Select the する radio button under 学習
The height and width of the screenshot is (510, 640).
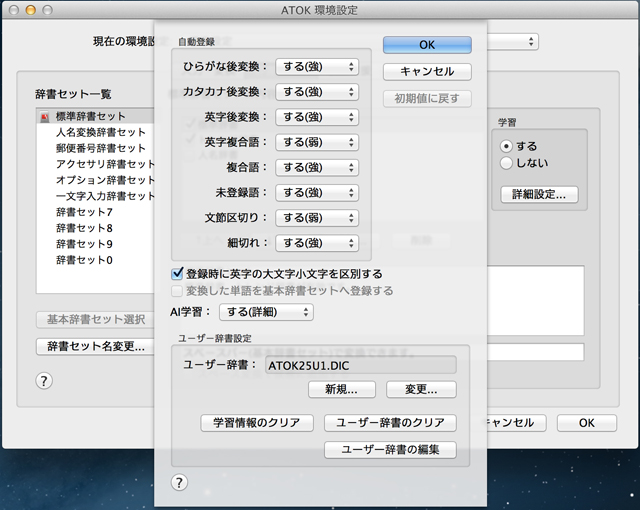point(506,146)
